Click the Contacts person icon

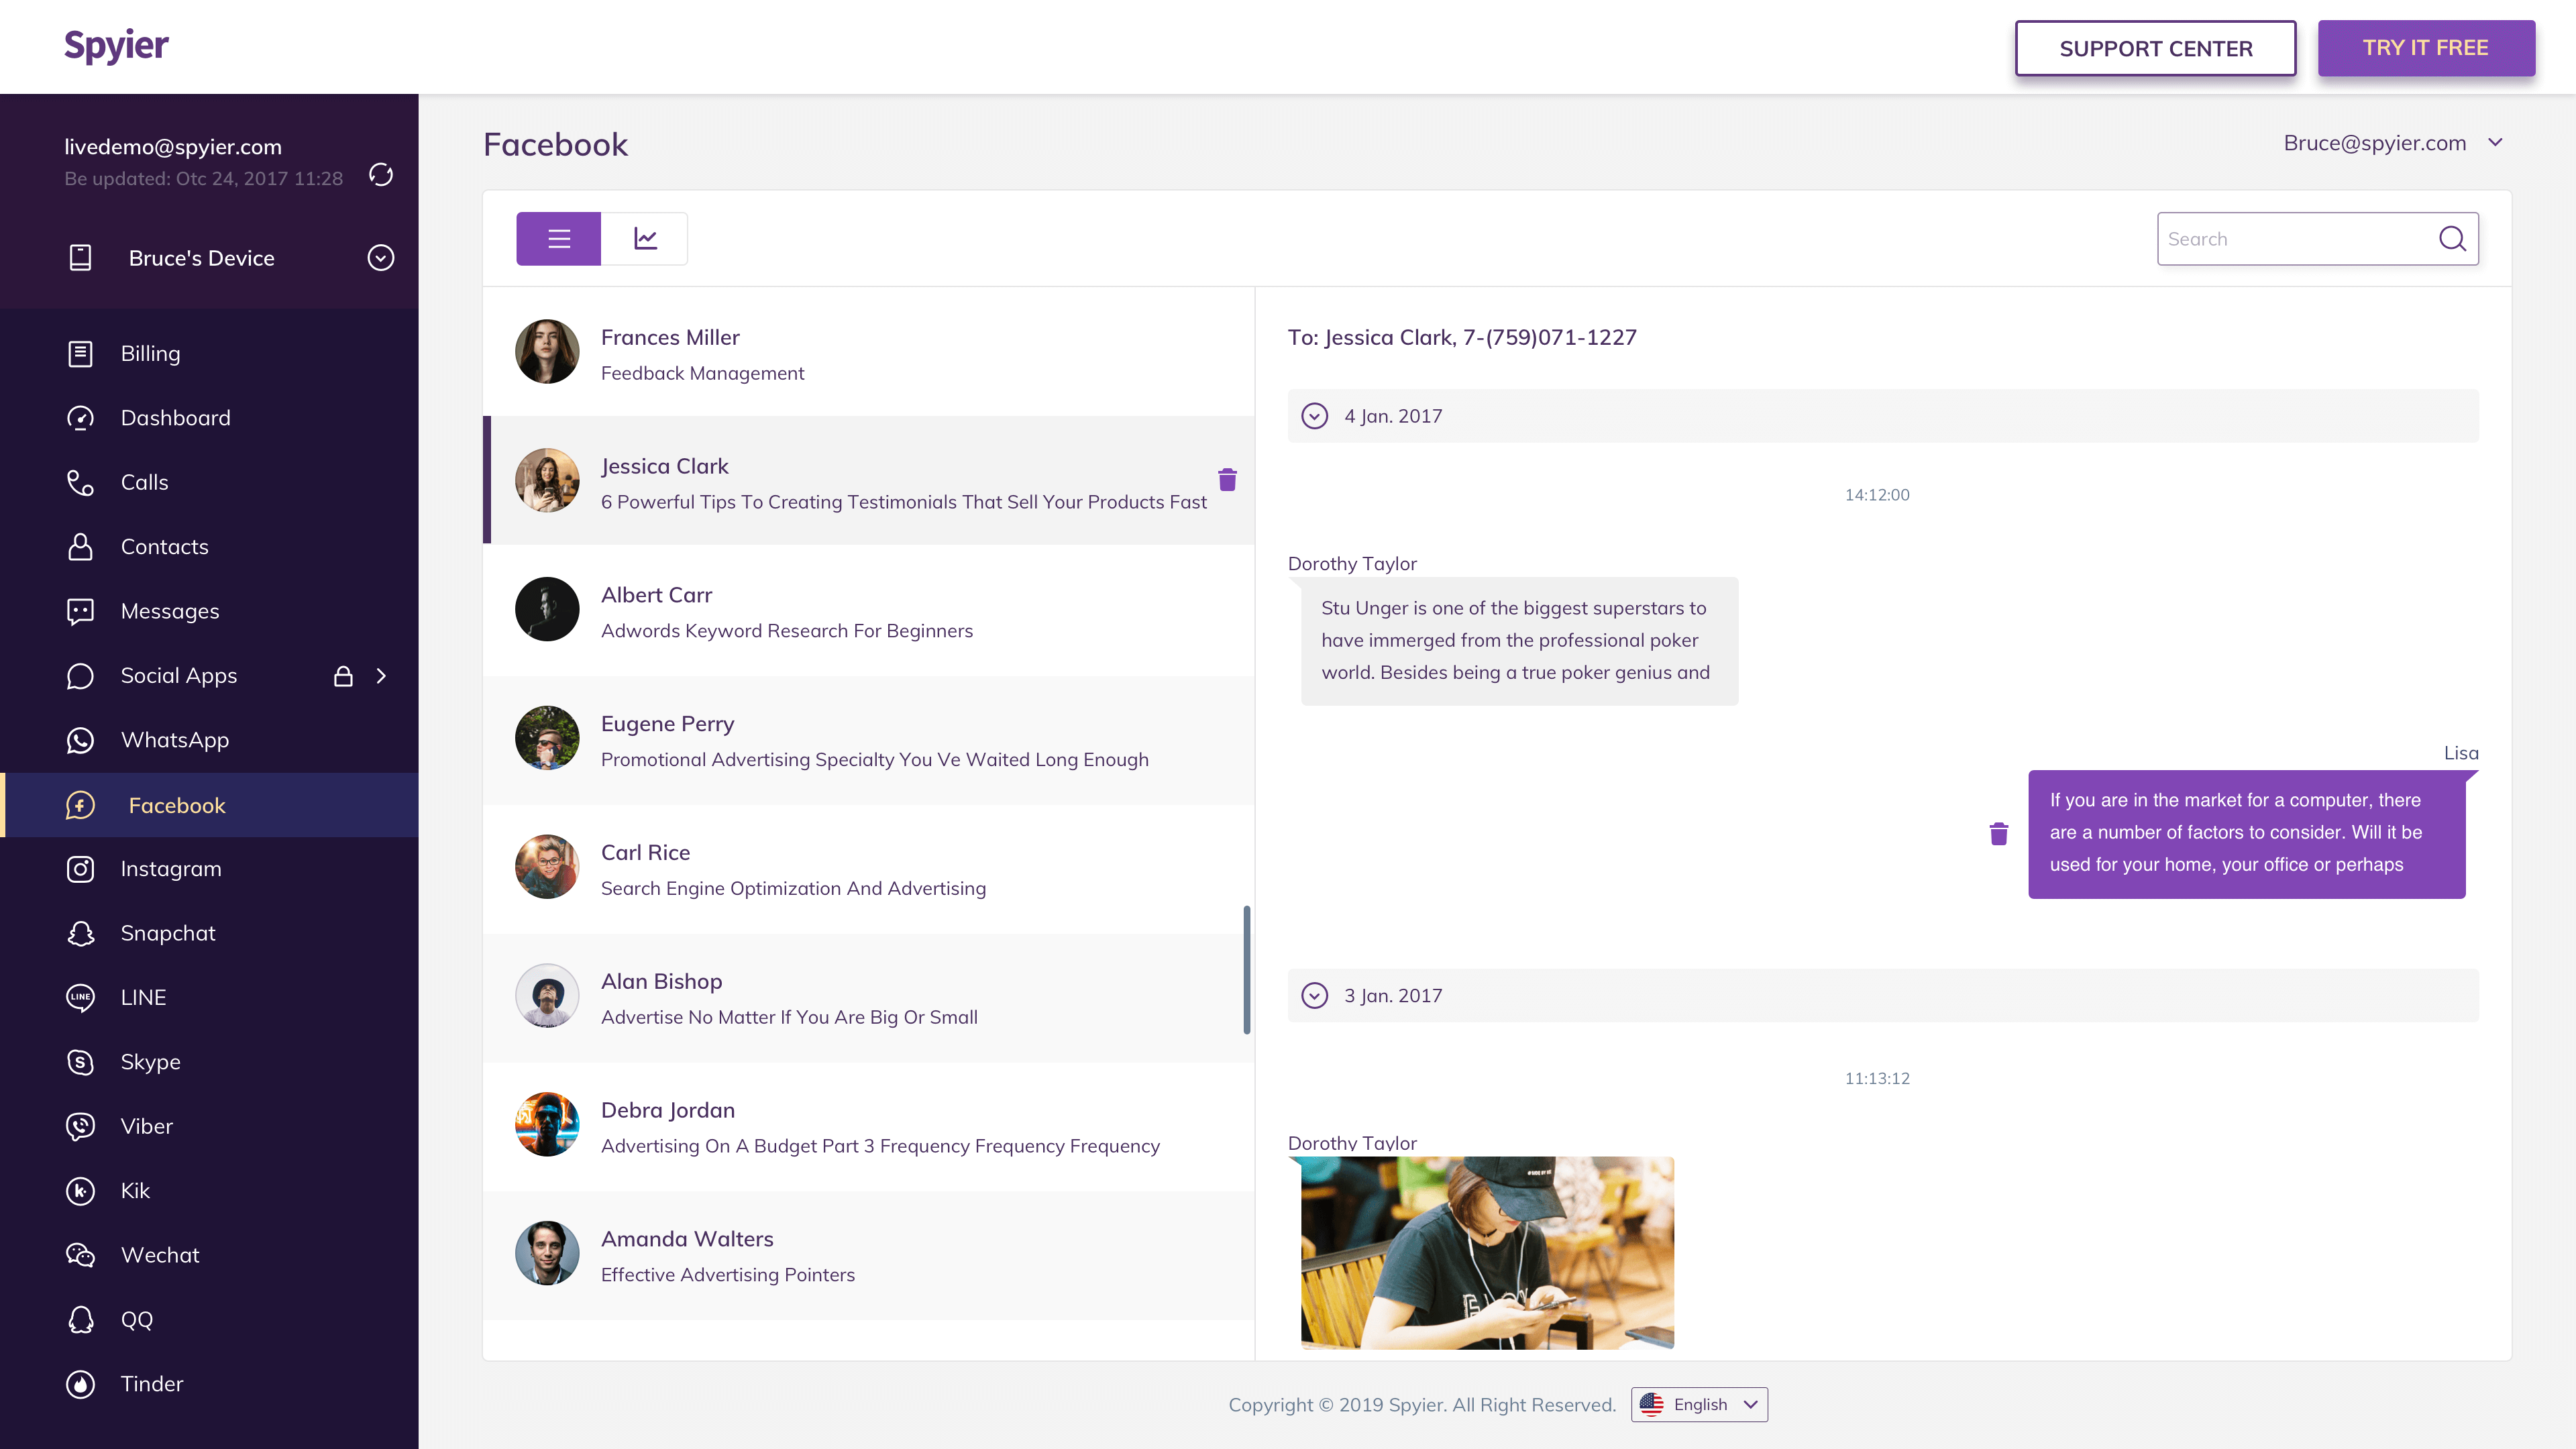80,547
